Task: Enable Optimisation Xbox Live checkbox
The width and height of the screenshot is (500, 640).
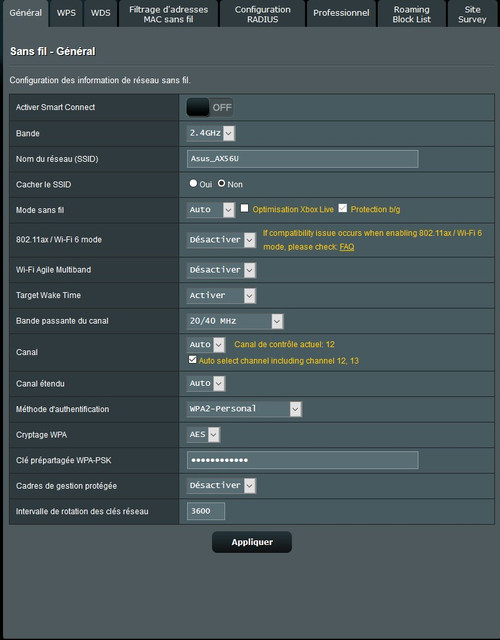Action: pos(244,209)
